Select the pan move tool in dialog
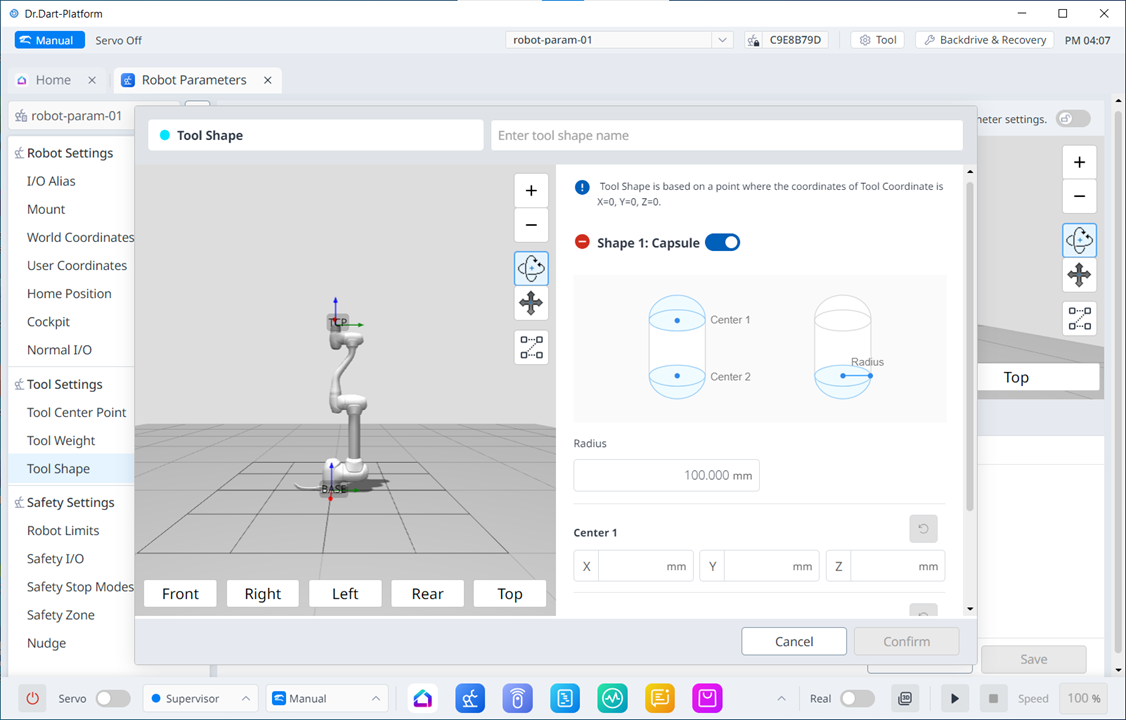The width and height of the screenshot is (1126, 720). 531,303
